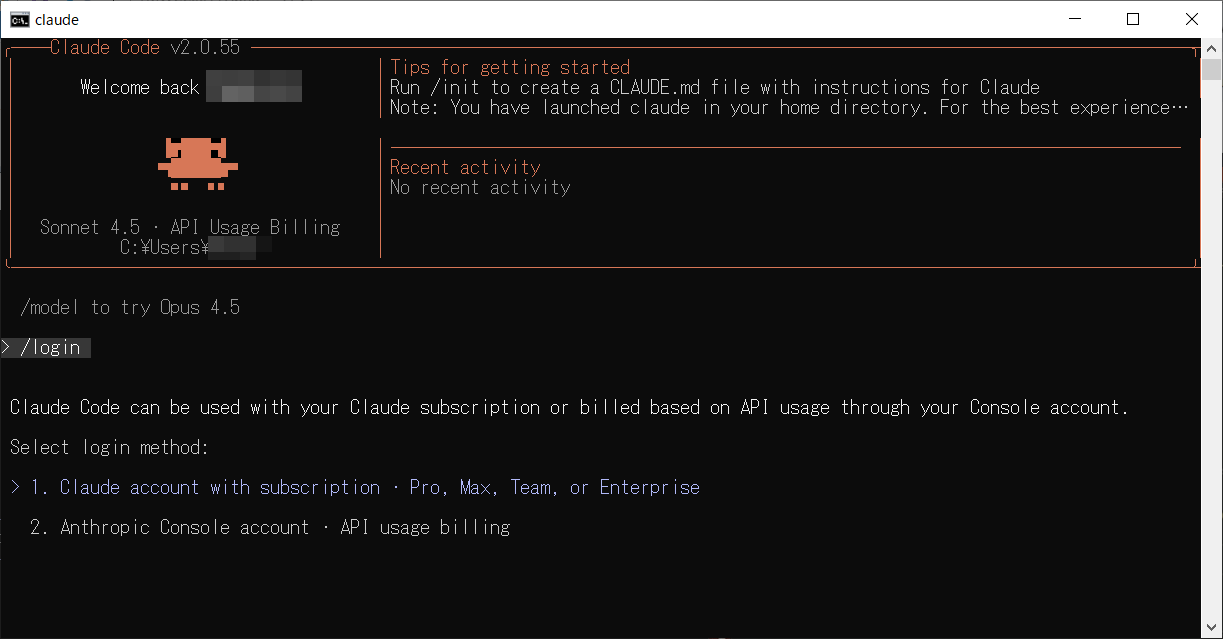The image size is (1223, 639).
Task: Close the claude terminal window
Action: tap(1192, 19)
